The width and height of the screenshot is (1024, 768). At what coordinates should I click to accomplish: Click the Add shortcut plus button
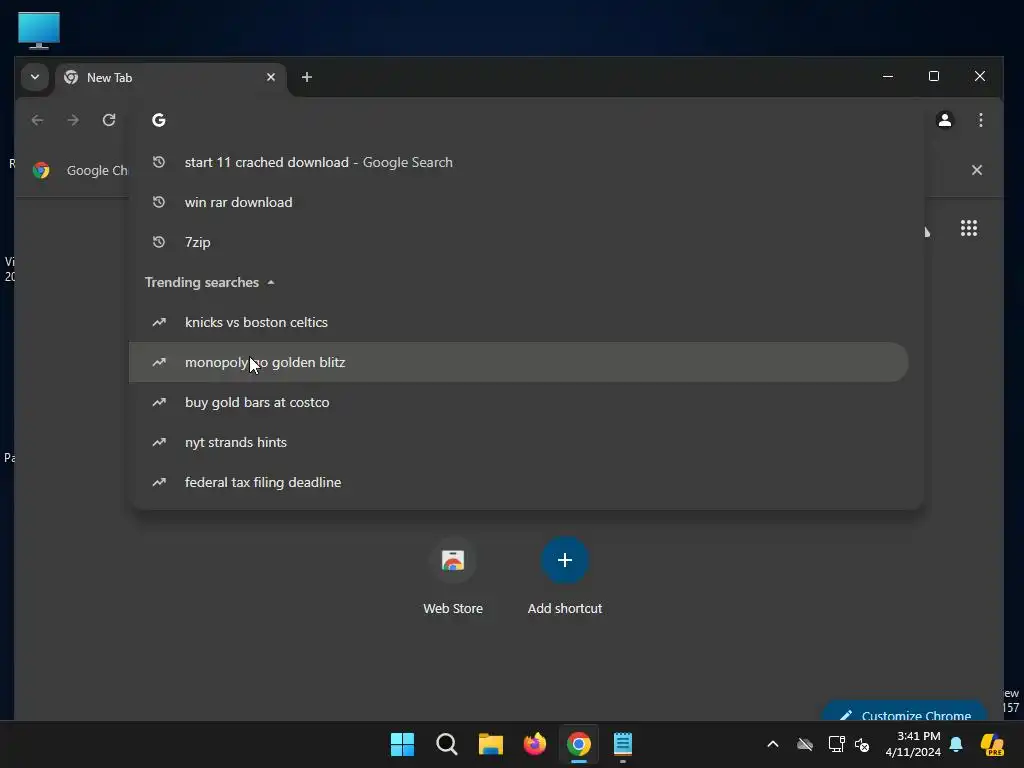(565, 560)
